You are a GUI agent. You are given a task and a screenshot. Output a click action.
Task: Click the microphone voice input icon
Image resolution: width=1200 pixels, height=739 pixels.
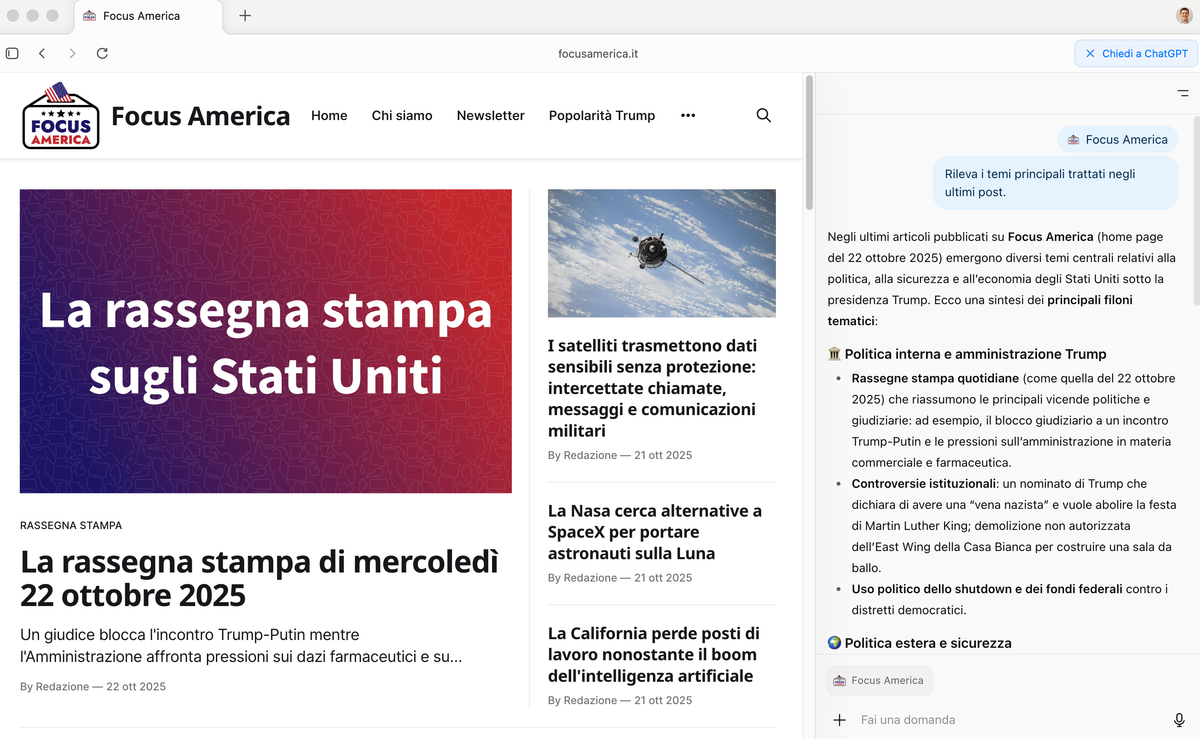click(x=1179, y=720)
